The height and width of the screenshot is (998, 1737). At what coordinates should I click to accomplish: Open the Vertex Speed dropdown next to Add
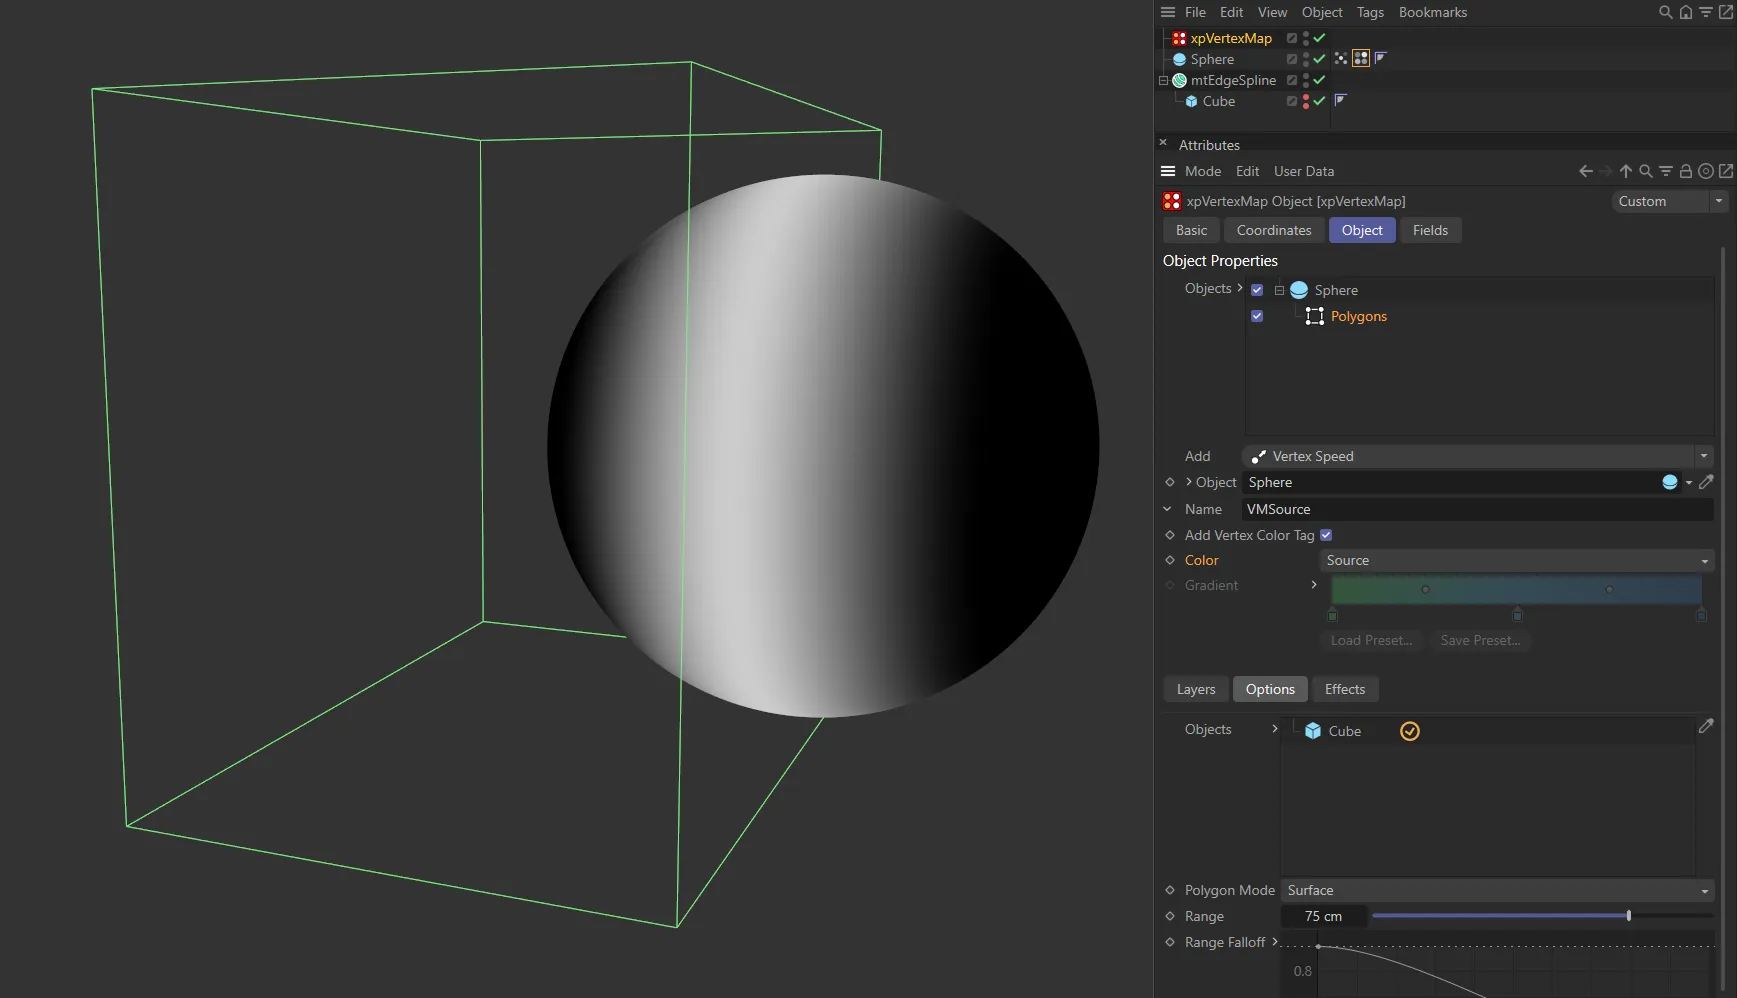tap(1478, 456)
